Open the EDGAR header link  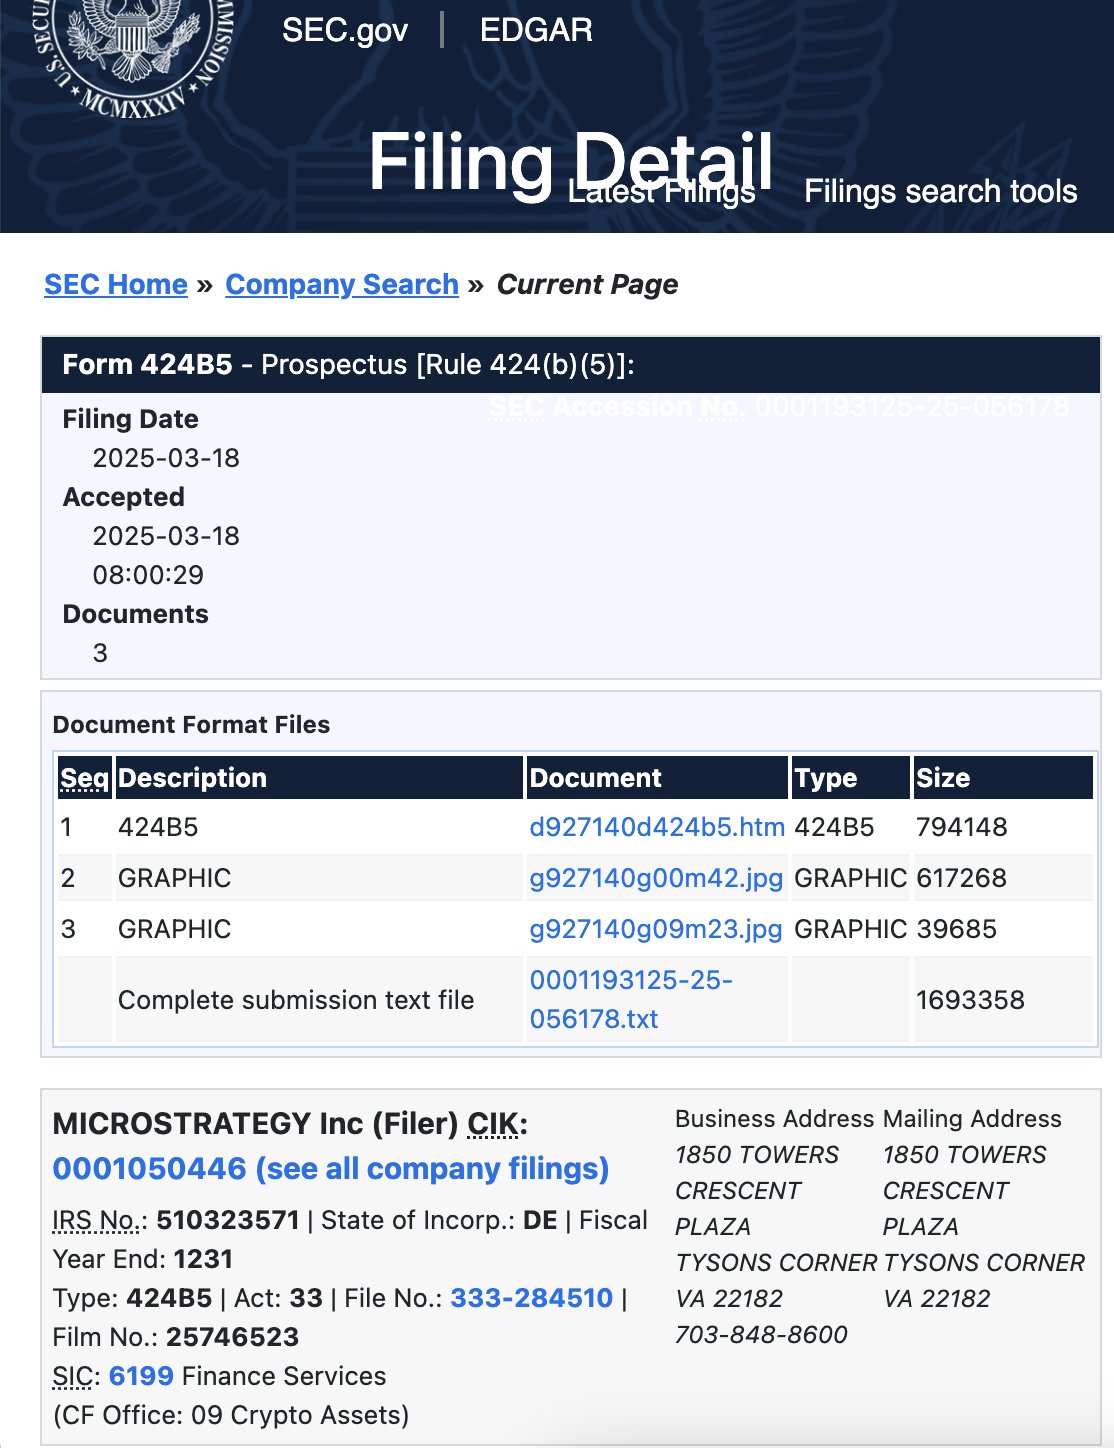536,30
